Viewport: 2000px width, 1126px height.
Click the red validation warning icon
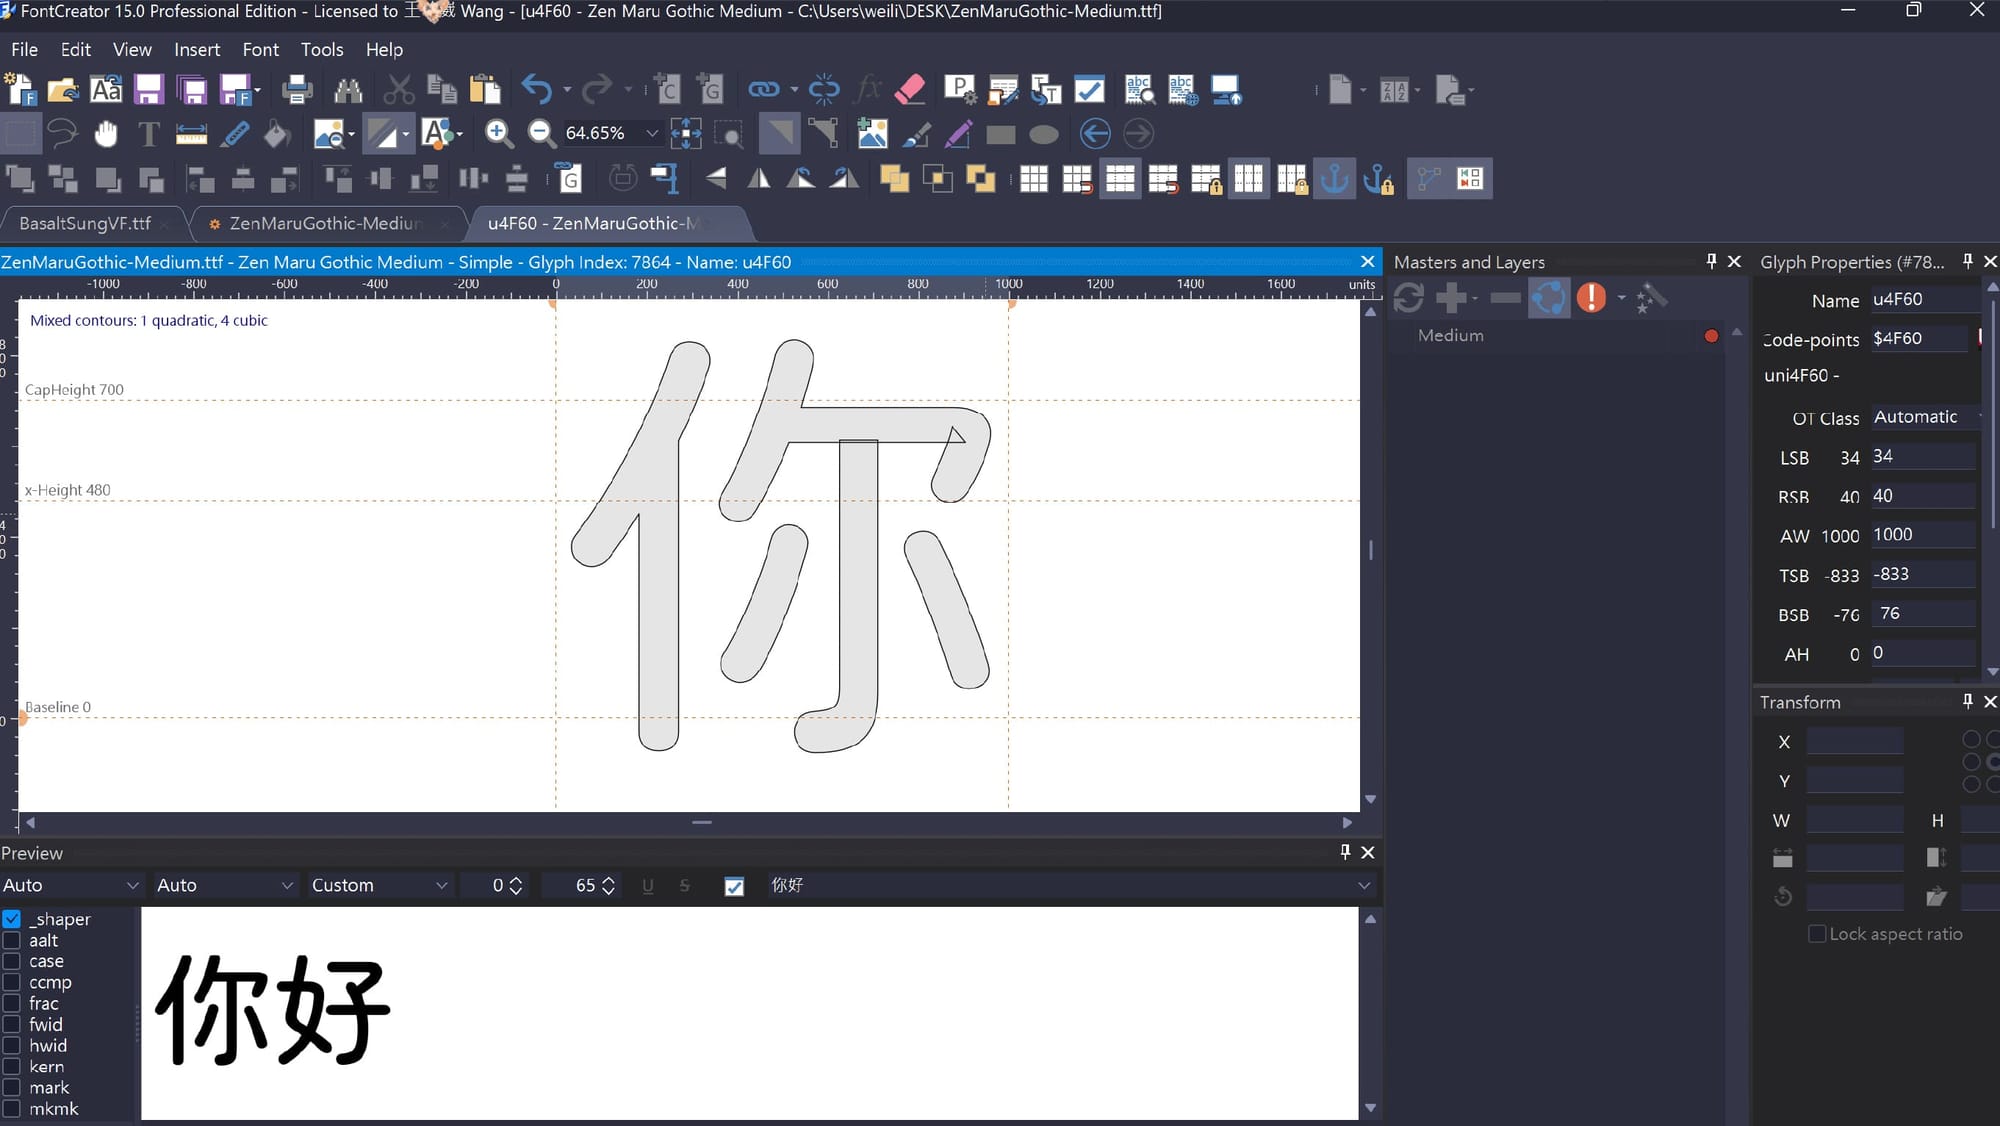click(1591, 297)
